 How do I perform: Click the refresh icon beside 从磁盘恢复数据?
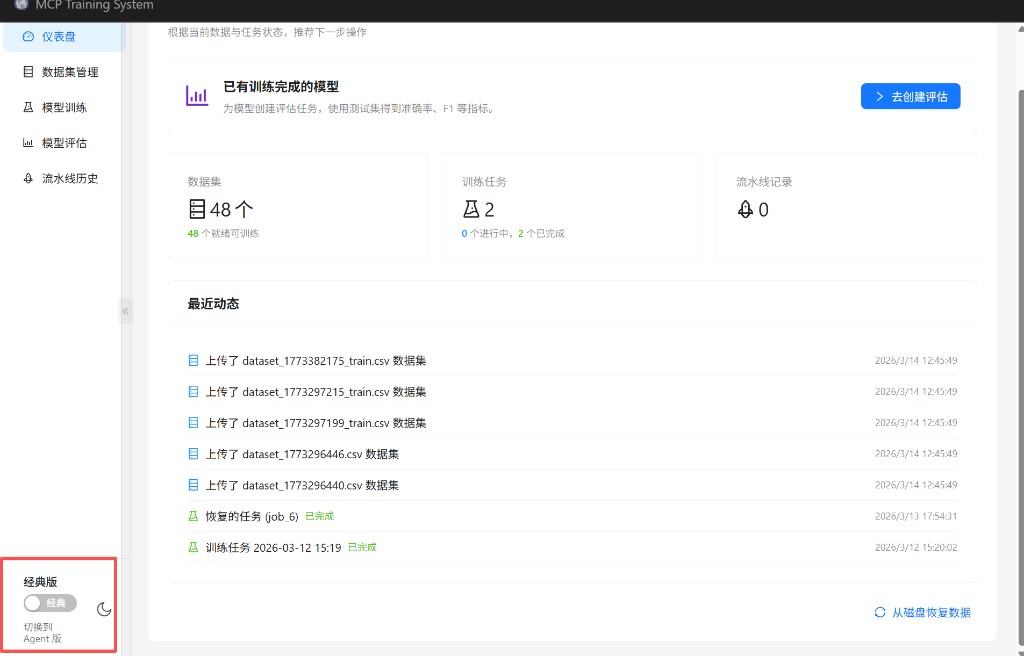coord(880,612)
